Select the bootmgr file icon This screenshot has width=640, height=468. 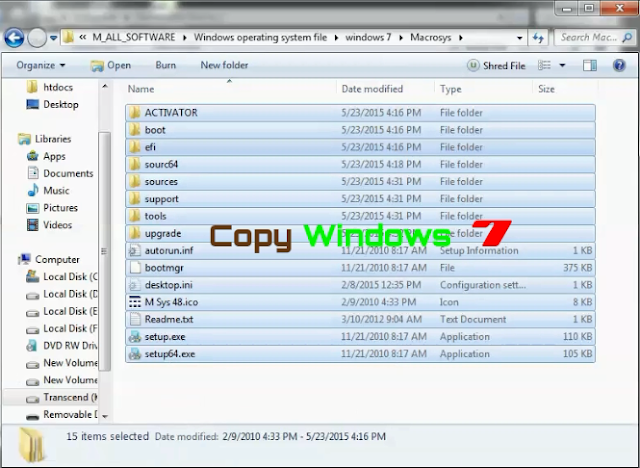pyautogui.click(x=135, y=267)
